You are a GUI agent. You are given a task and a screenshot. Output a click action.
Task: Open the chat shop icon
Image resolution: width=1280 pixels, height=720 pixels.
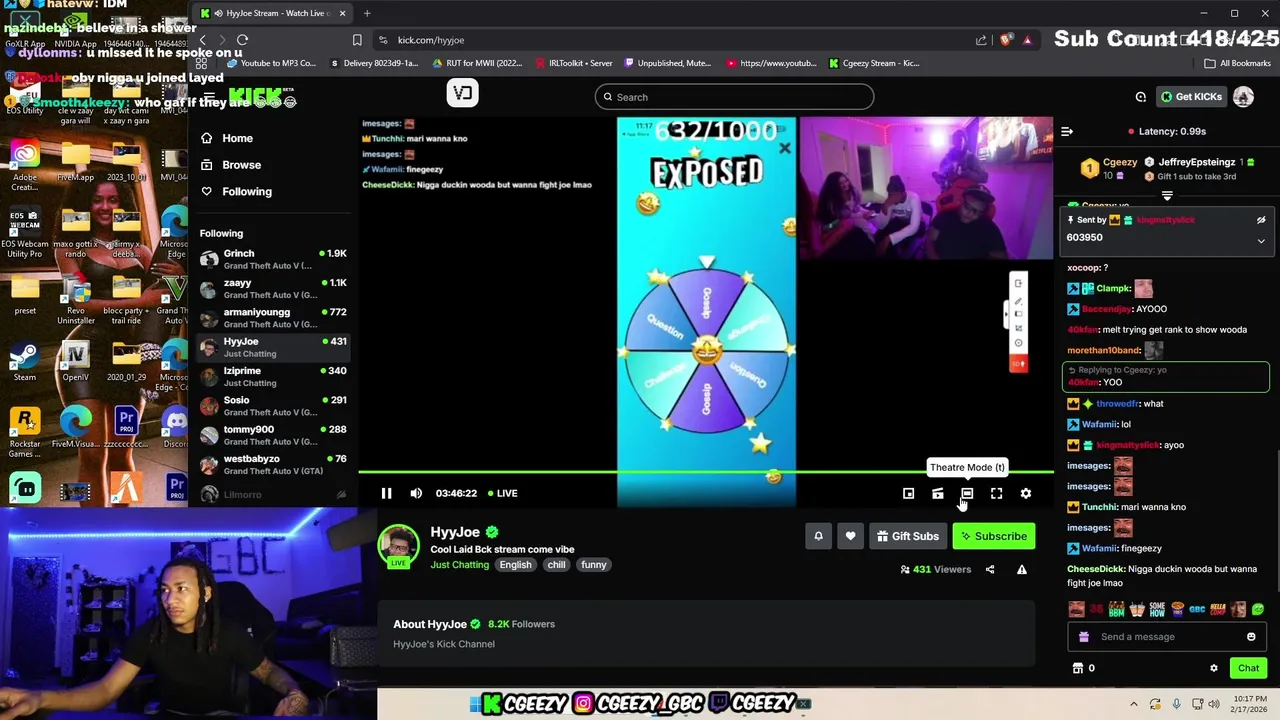(1078, 668)
